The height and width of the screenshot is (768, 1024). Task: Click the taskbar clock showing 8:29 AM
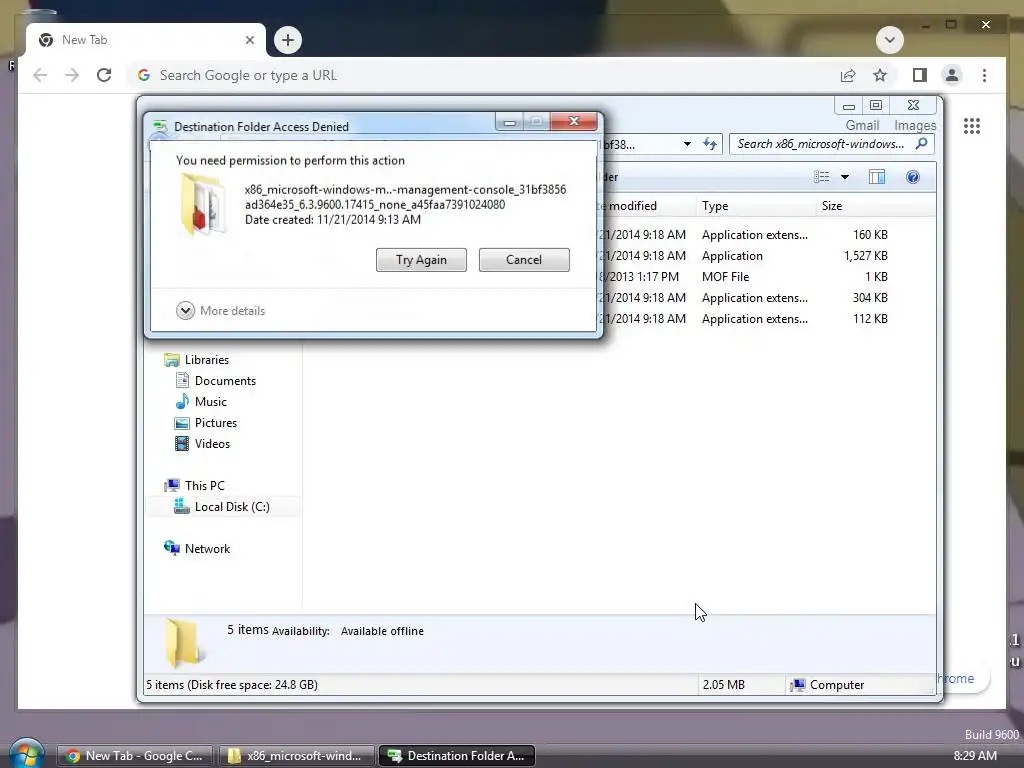975,756
